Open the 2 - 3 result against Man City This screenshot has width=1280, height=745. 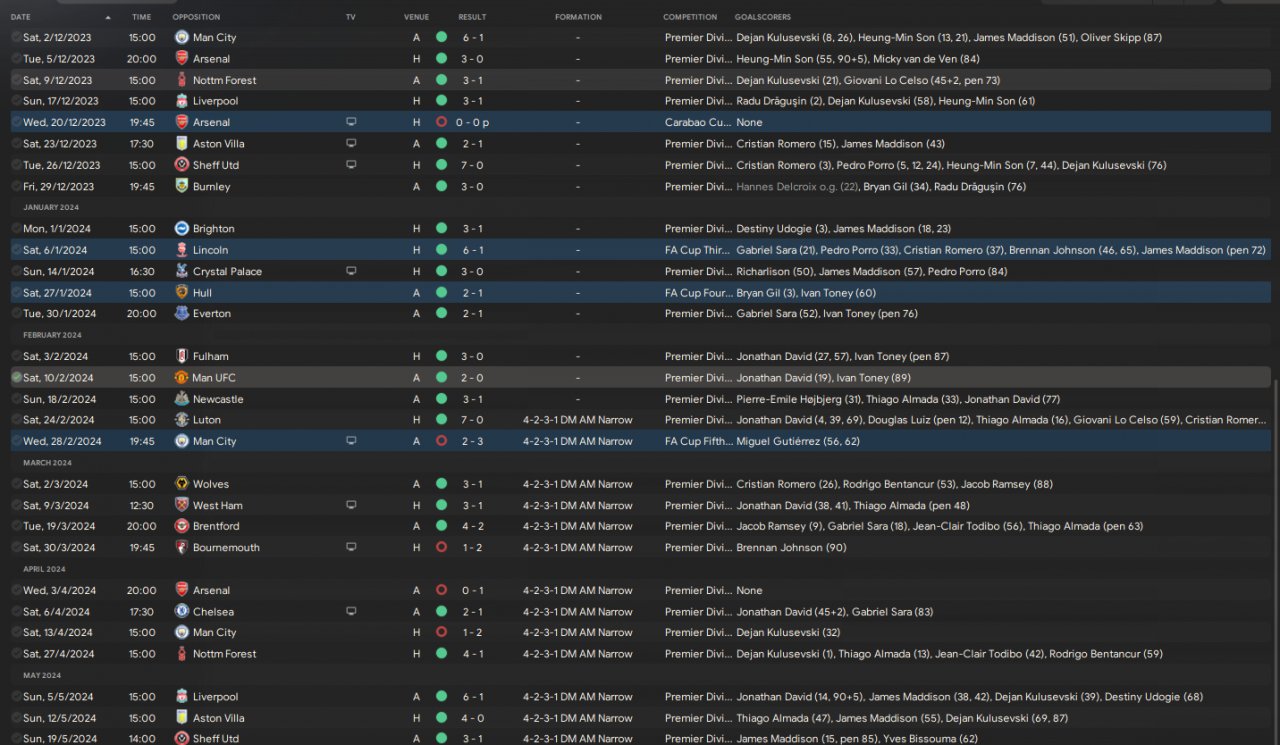point(472,441)
